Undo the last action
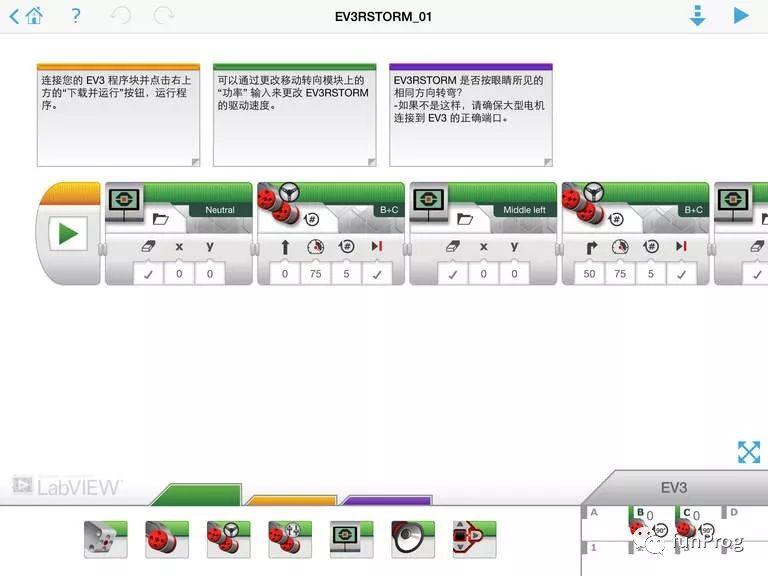This screenshot has width=768, height=576. coord(120,16)
